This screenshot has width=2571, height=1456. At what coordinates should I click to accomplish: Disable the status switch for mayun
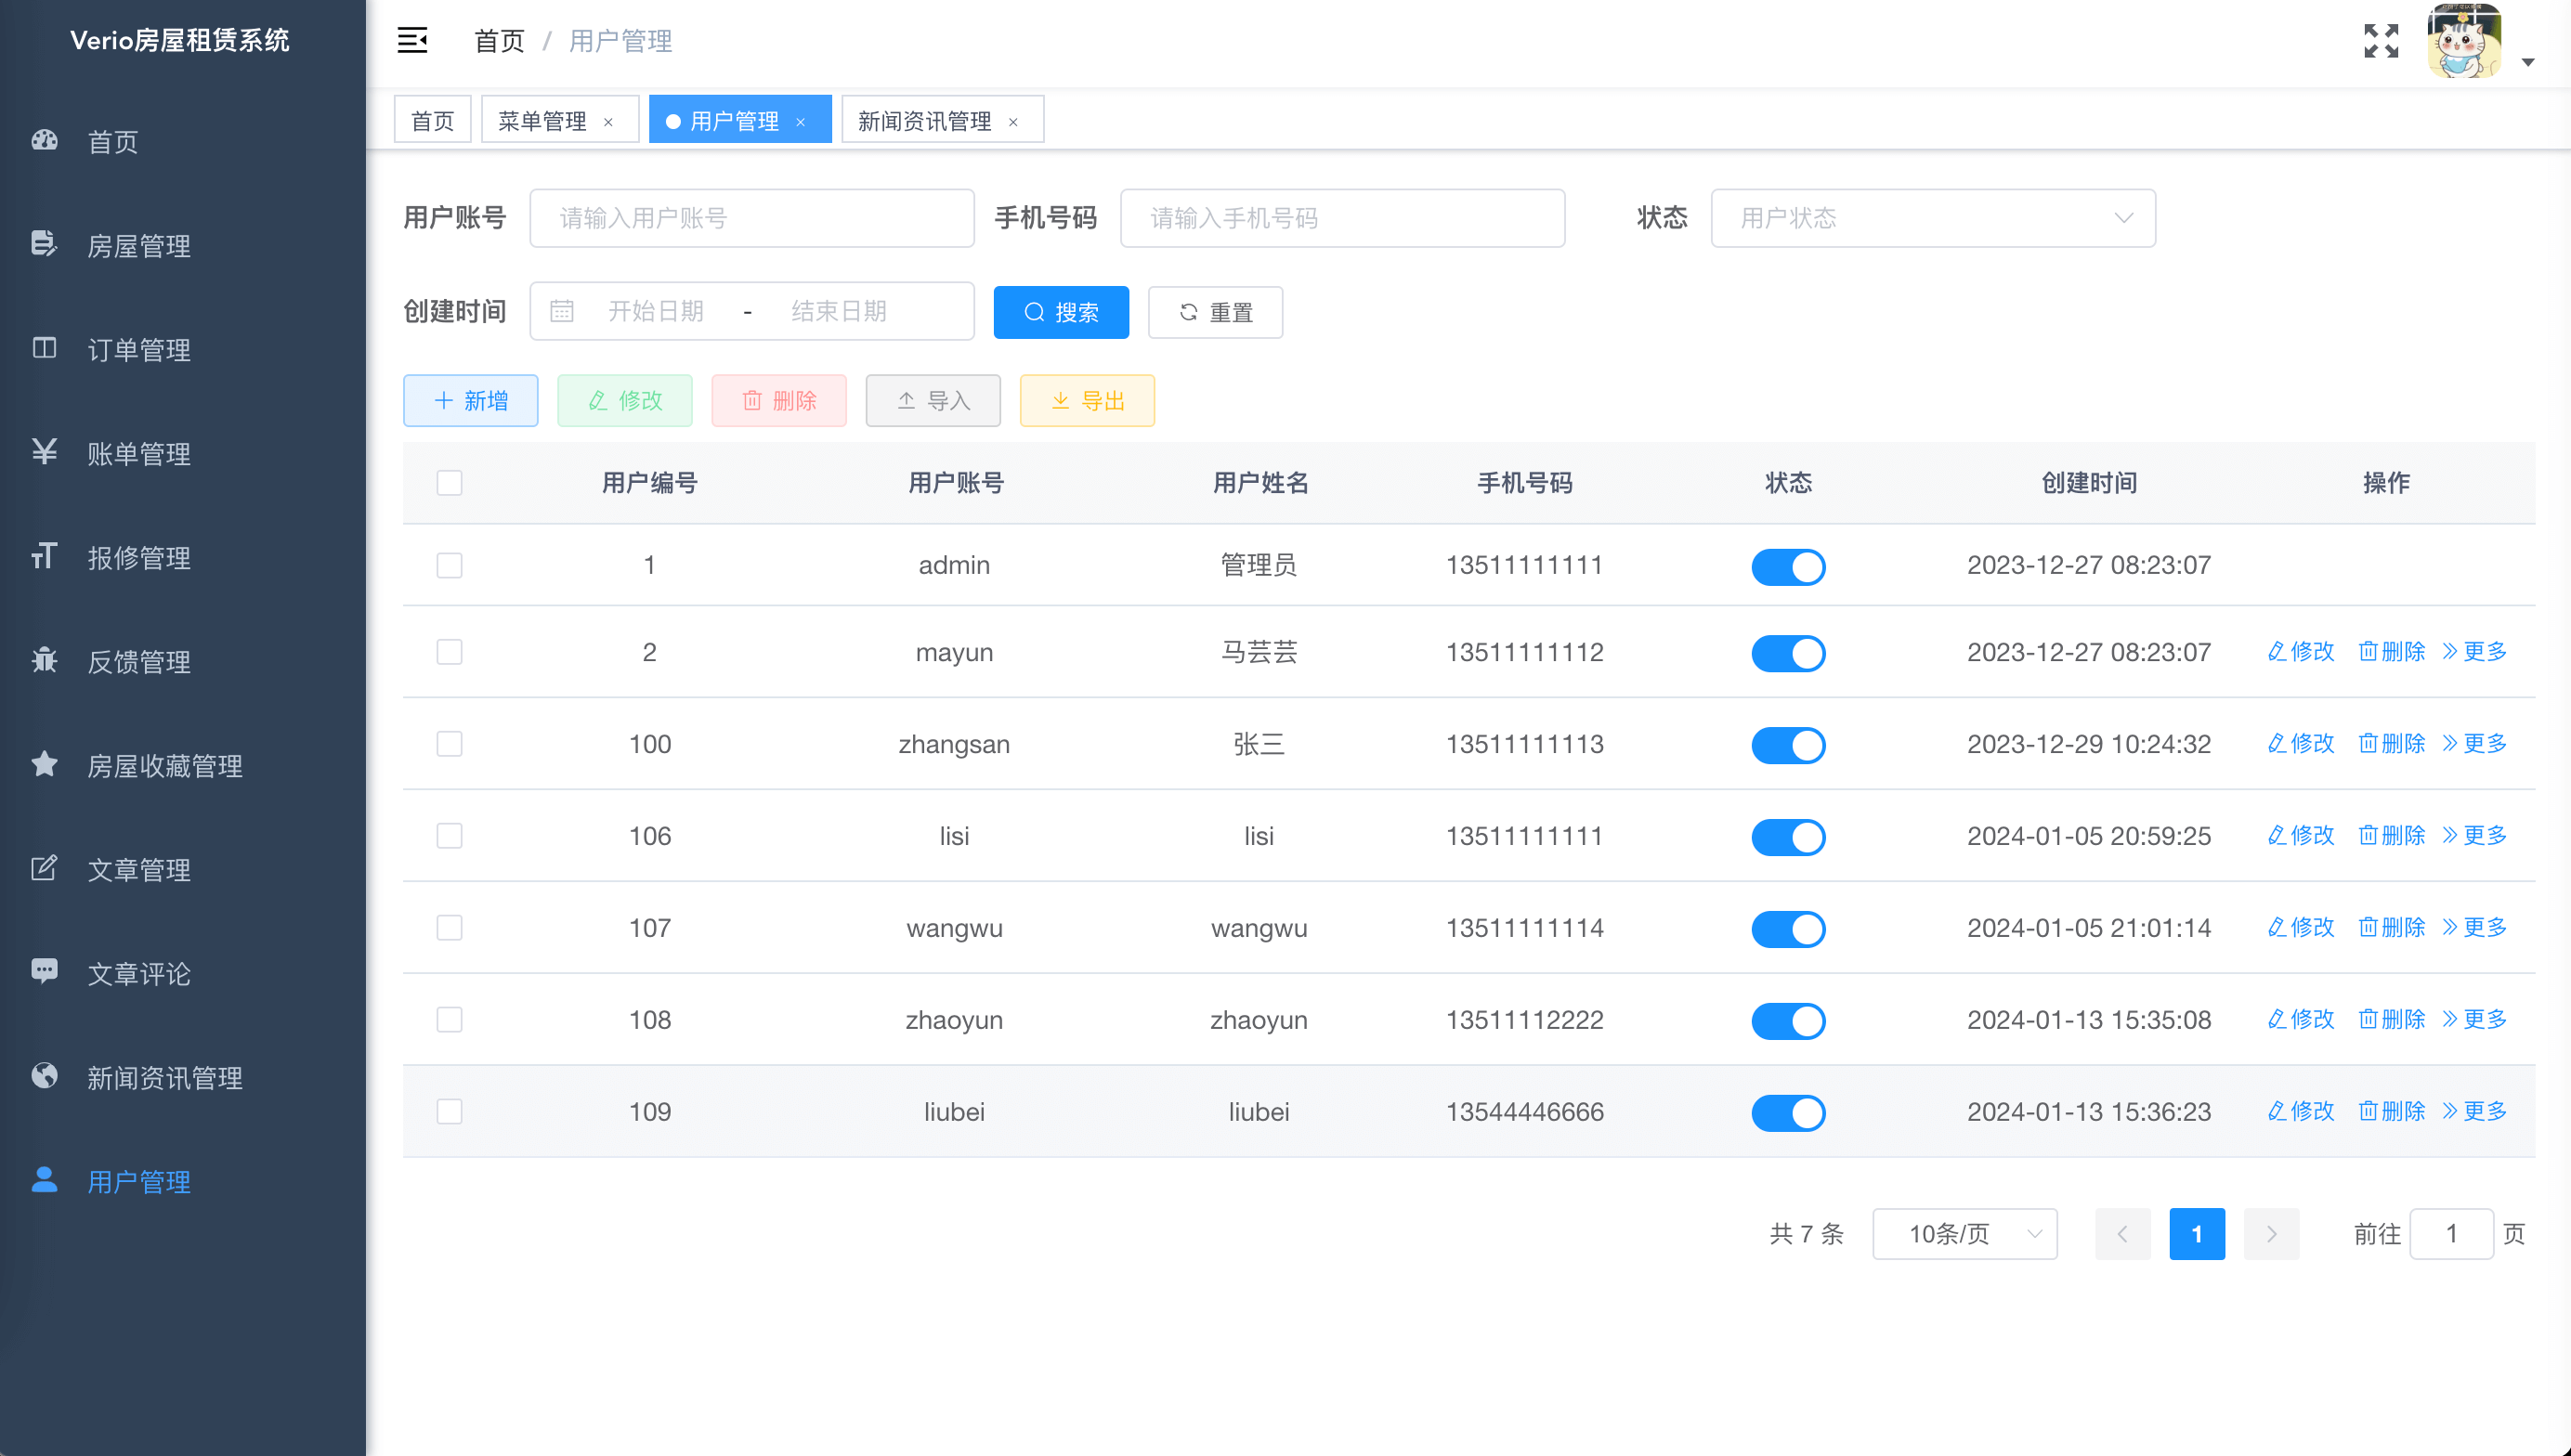tap(1788, 653)
